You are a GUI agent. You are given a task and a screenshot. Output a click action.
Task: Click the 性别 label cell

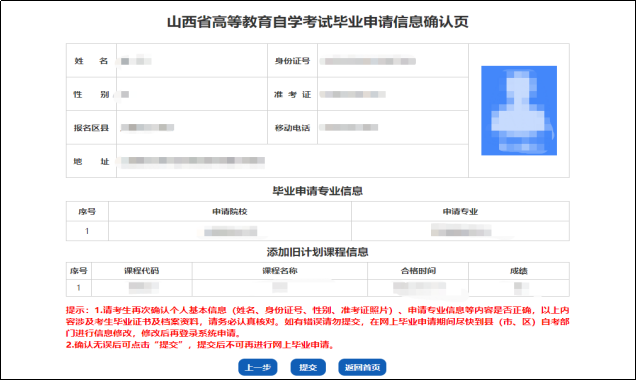91,94
